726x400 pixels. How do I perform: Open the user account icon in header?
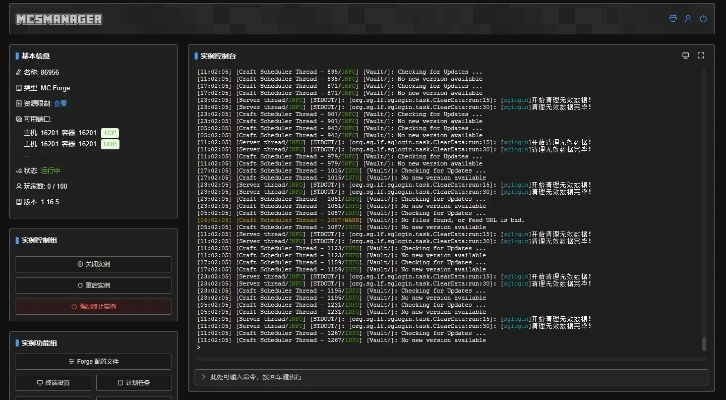[688, 19]
